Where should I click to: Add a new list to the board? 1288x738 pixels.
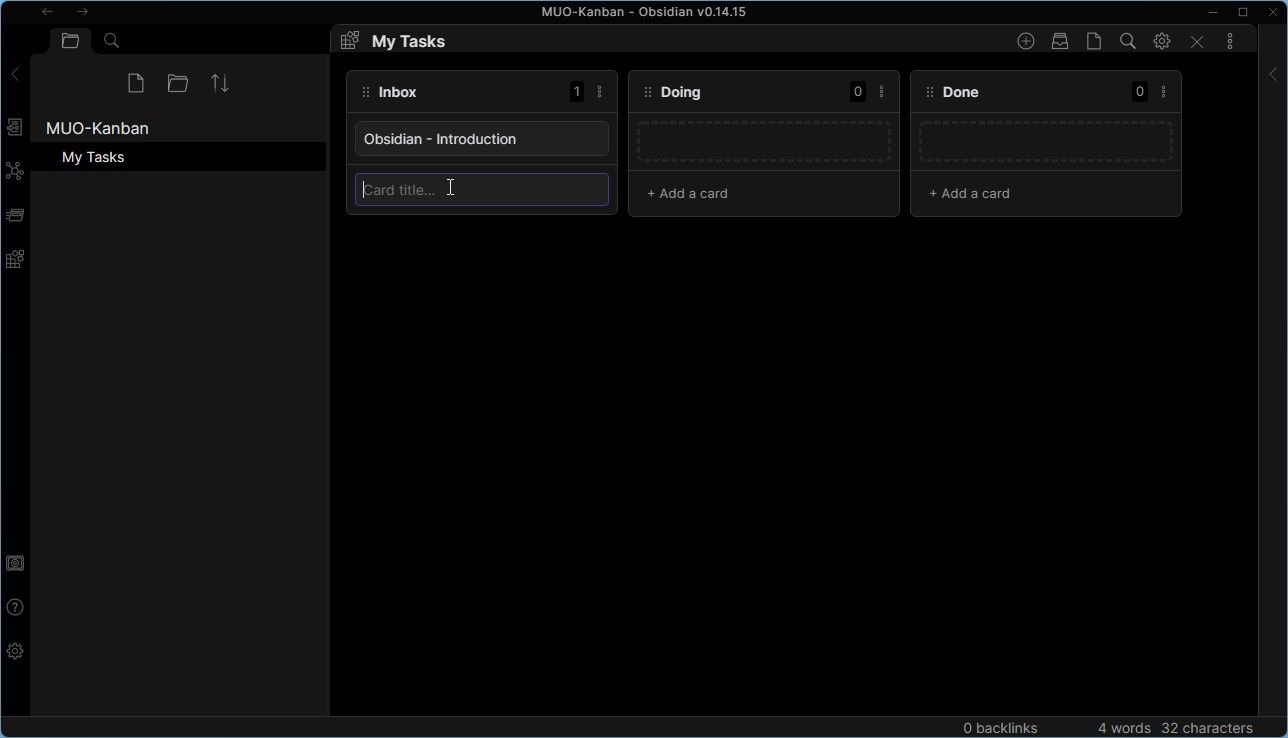[1026, 41]
